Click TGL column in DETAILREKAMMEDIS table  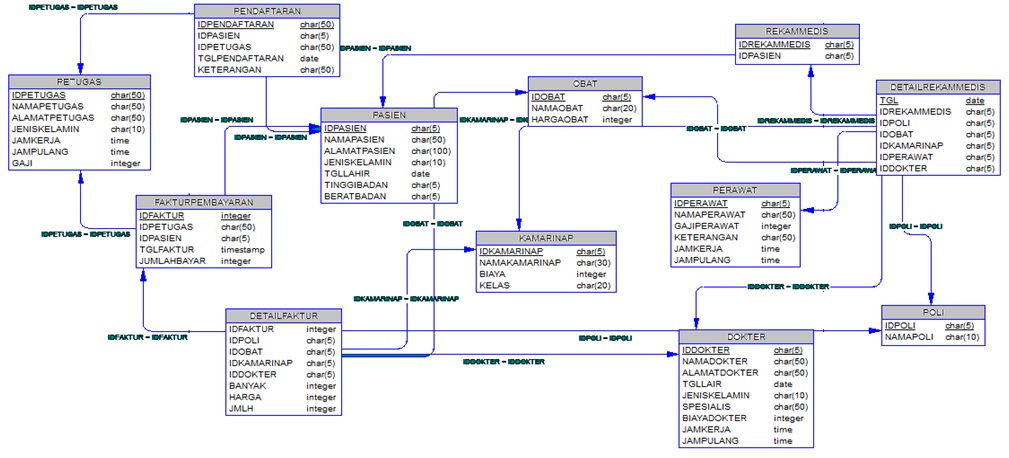[889, 100]
